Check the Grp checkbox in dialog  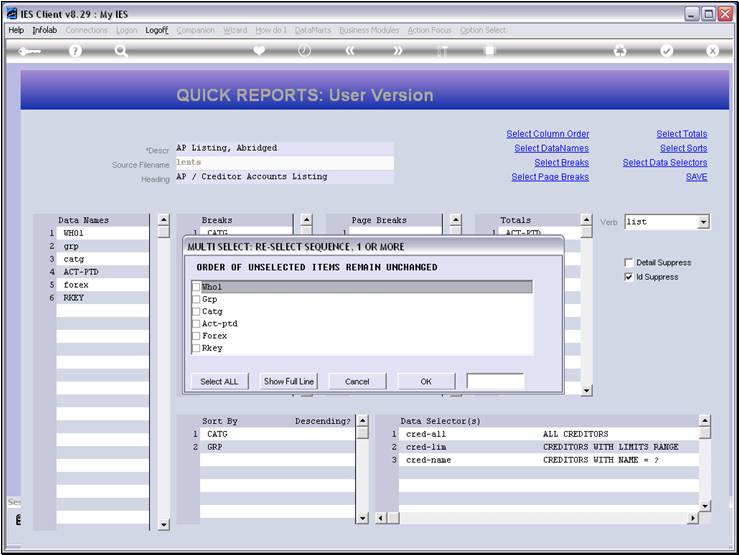(197, 299)
